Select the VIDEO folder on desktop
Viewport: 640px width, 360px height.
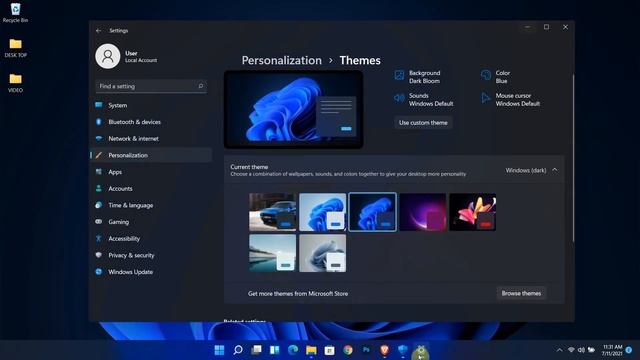point(16,83)
